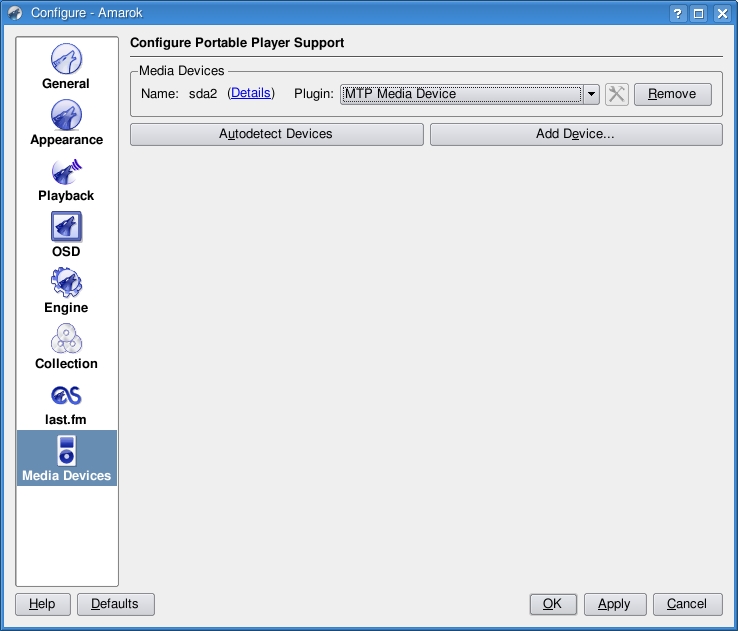Click the Help button
Screen dimensions: 738x631
click(x=42, y=604)
